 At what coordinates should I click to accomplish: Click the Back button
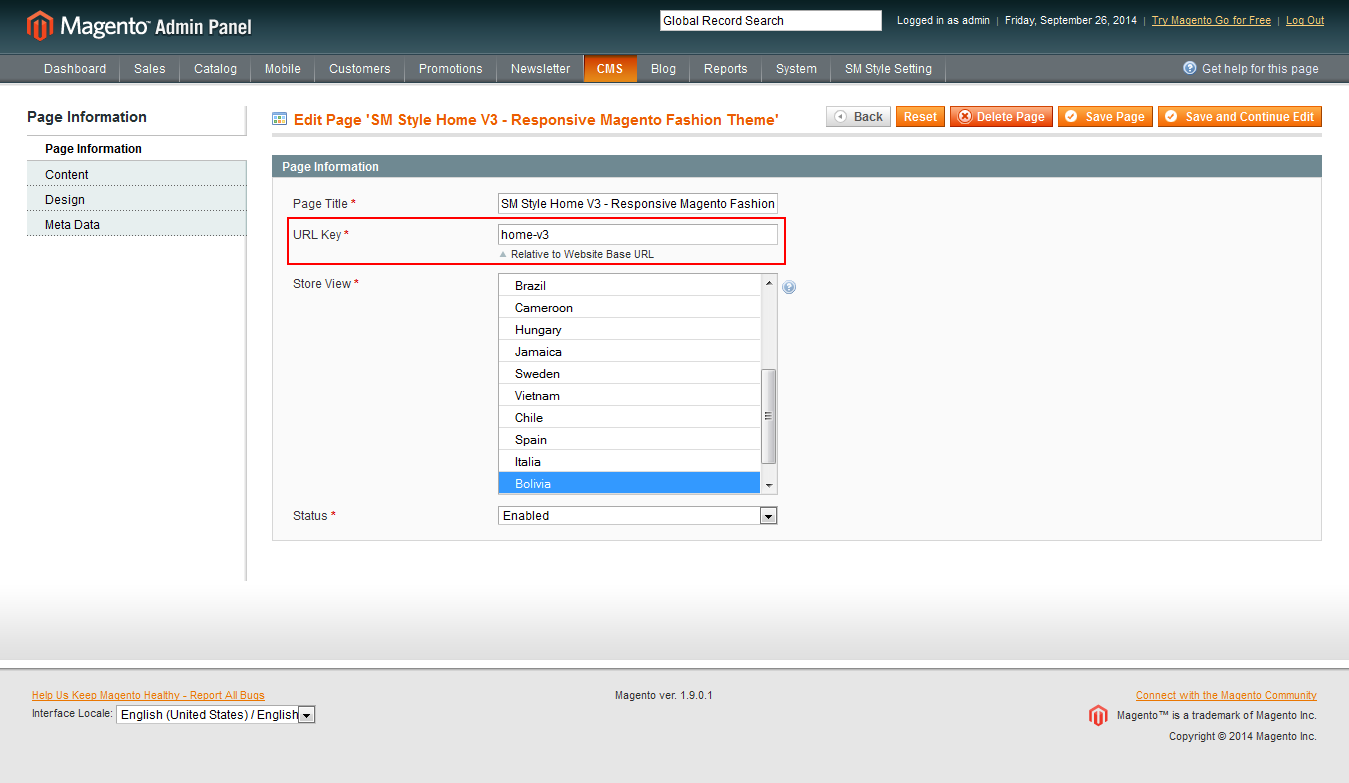[858, 117]
